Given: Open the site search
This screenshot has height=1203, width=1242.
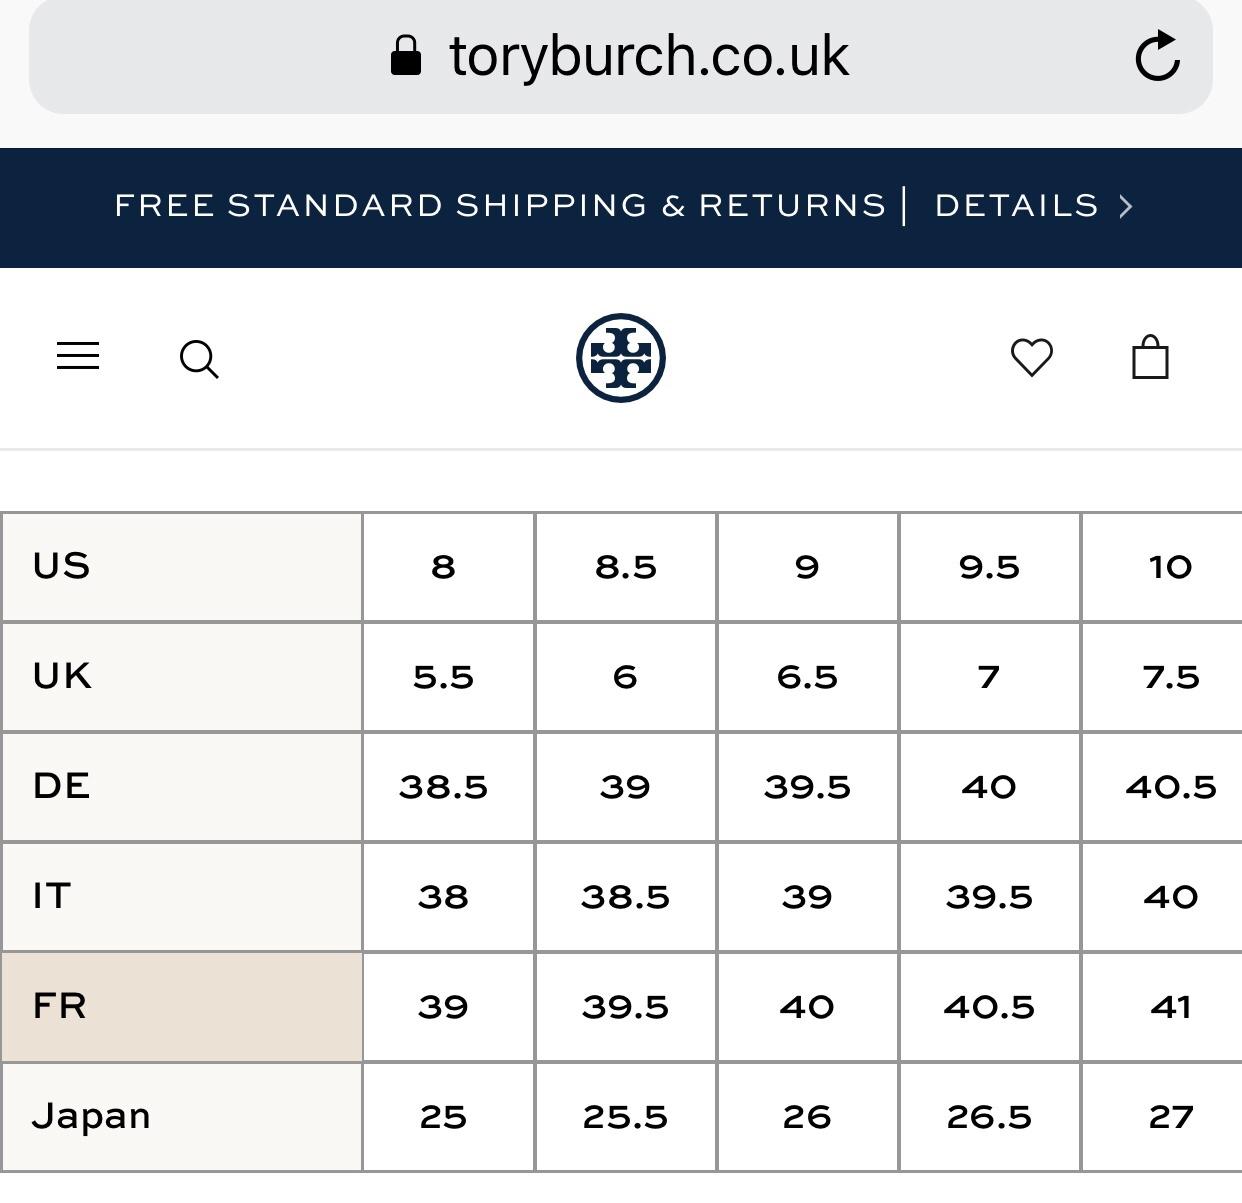Looking at the screenshot, I should click(x=199, y=359).
